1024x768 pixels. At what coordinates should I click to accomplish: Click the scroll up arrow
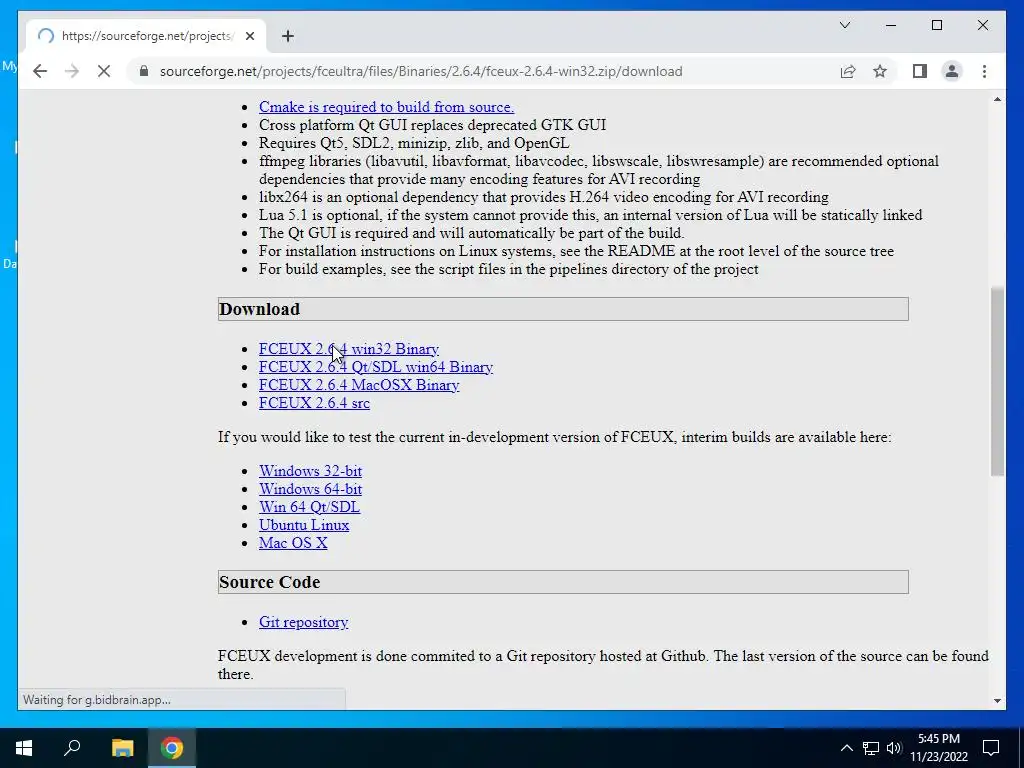(997, 99)
